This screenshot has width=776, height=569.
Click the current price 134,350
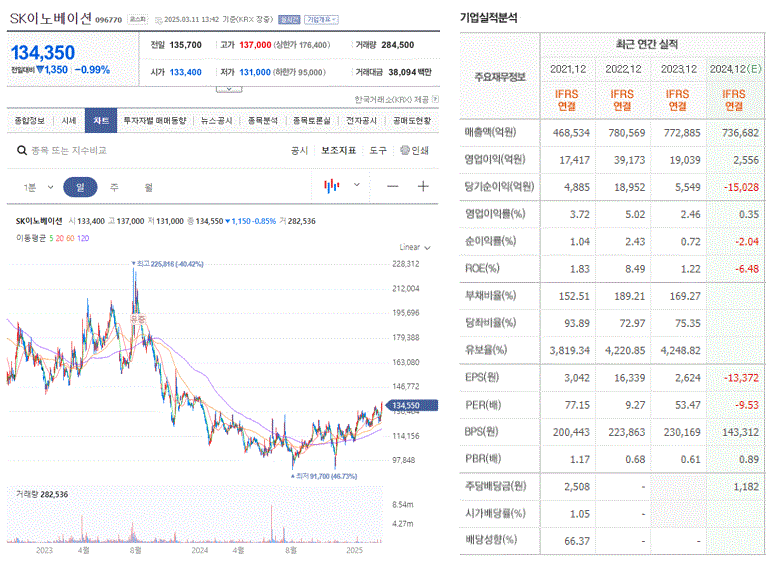click(x=43, y=52)
